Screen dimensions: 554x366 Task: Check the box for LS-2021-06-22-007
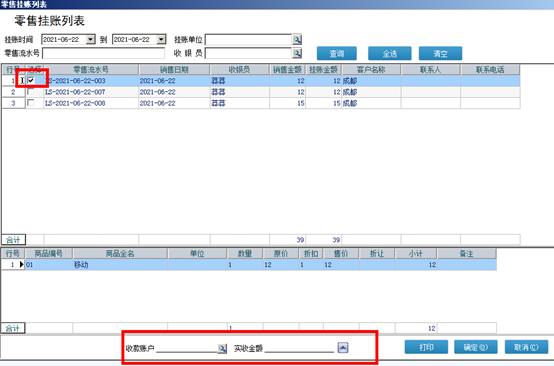[31, 92]
